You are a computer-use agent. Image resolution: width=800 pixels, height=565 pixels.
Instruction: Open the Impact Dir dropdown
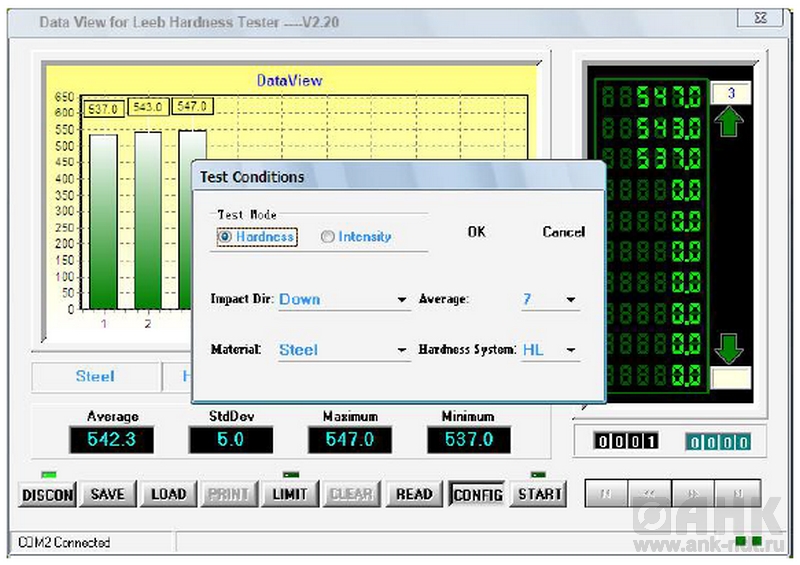pos(402,300)
